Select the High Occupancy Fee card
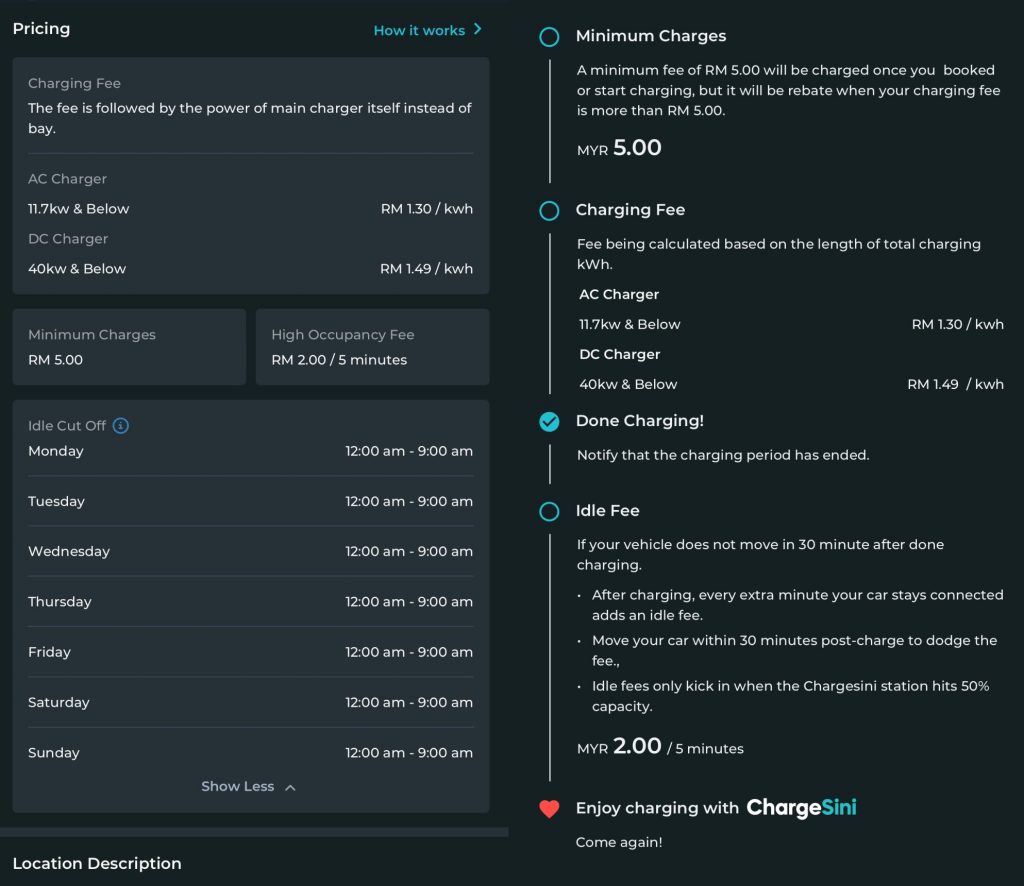 [372, 347]
